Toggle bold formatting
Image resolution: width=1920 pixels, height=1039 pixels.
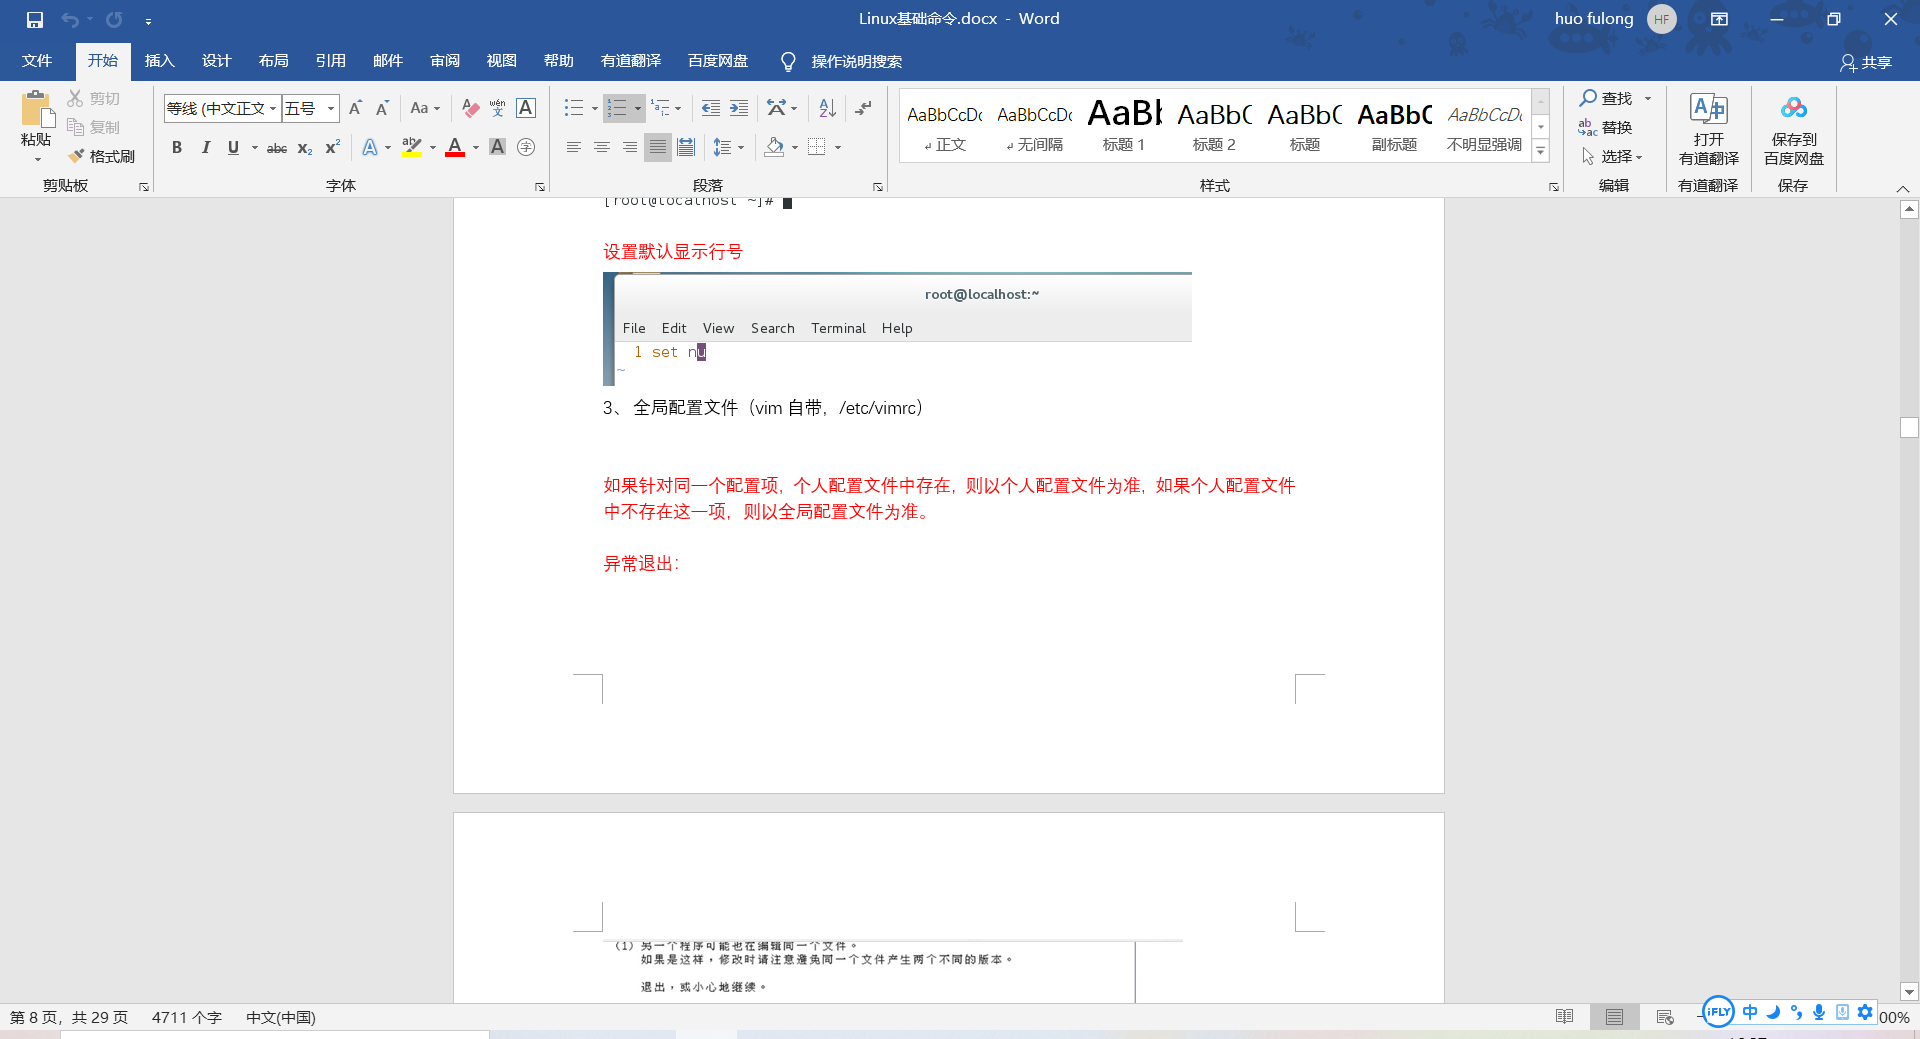177,147
